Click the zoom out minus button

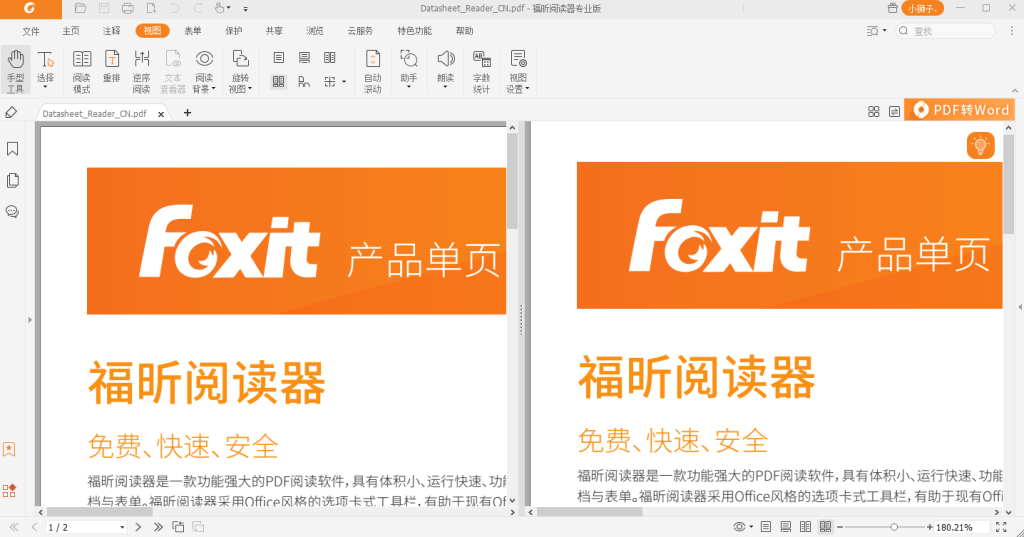tap(840, 527)
